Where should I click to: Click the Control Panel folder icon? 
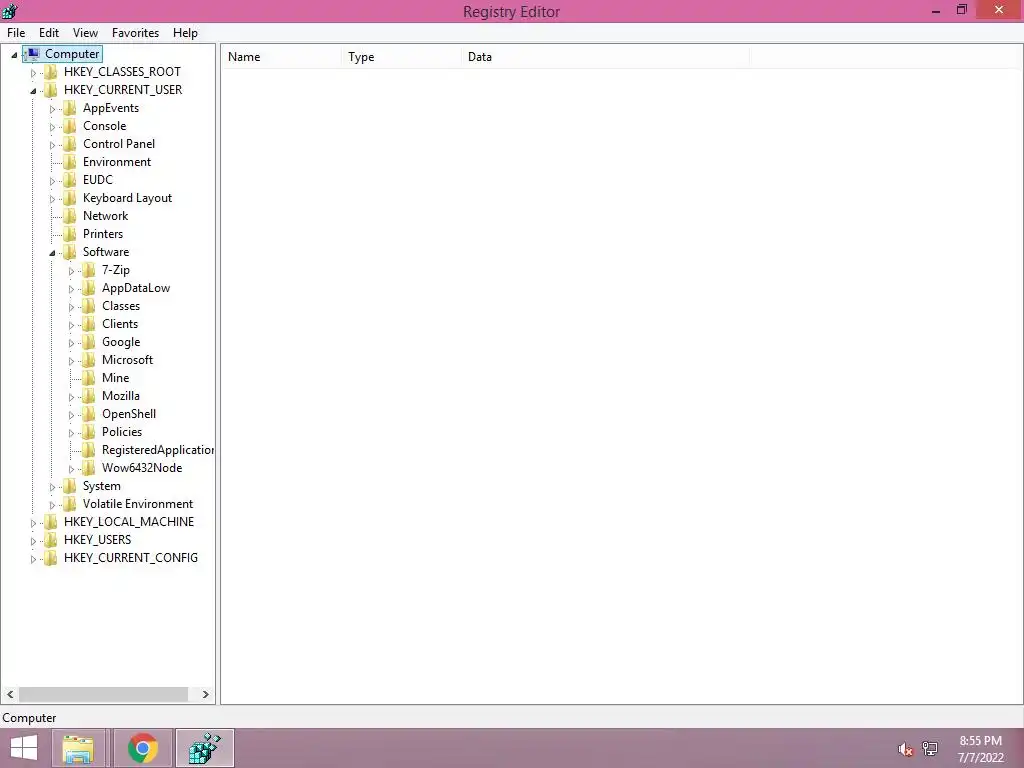tap(70, 144)
